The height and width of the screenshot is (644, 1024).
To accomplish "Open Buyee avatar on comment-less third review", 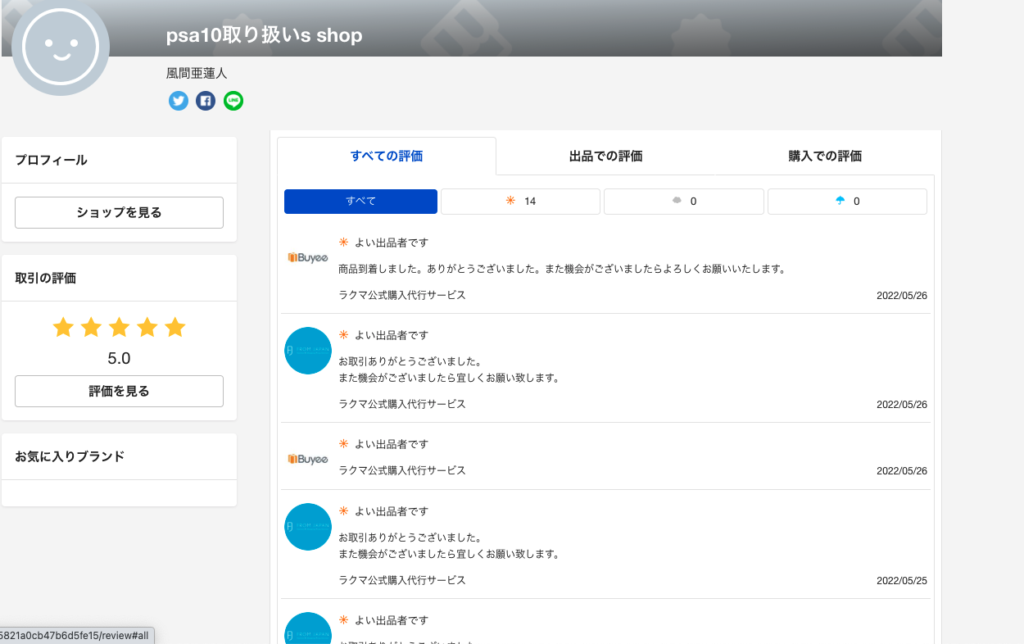I will point(308,459).
